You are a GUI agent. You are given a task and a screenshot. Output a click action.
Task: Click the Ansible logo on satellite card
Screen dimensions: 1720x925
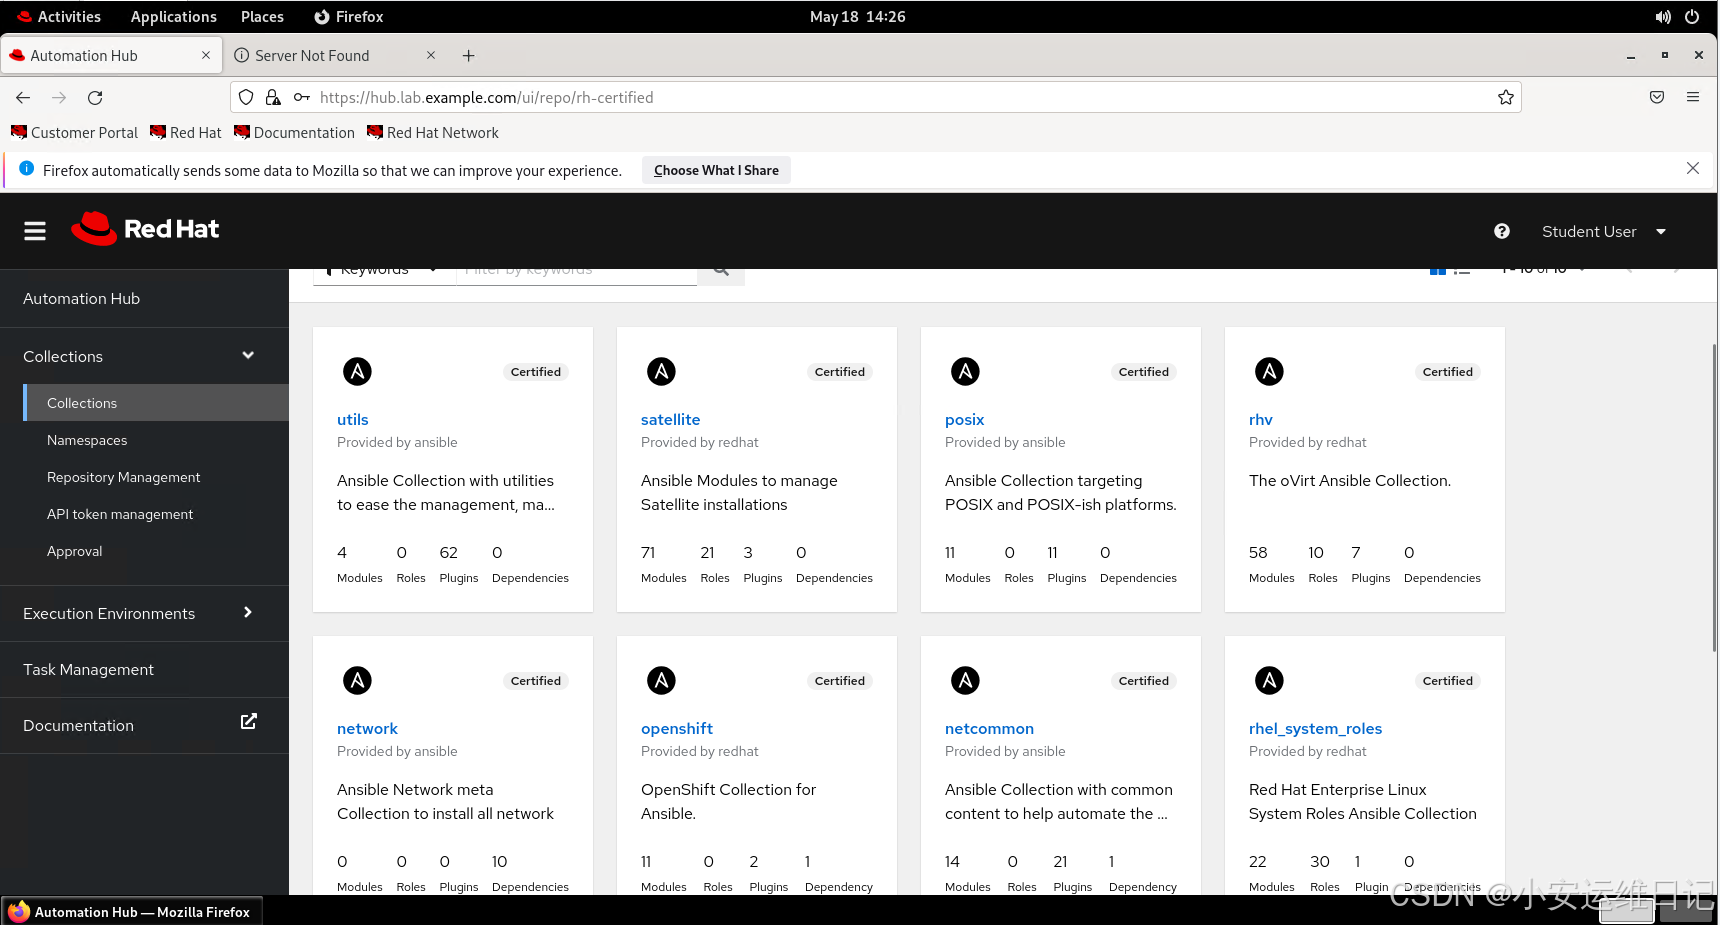[661, 371]
